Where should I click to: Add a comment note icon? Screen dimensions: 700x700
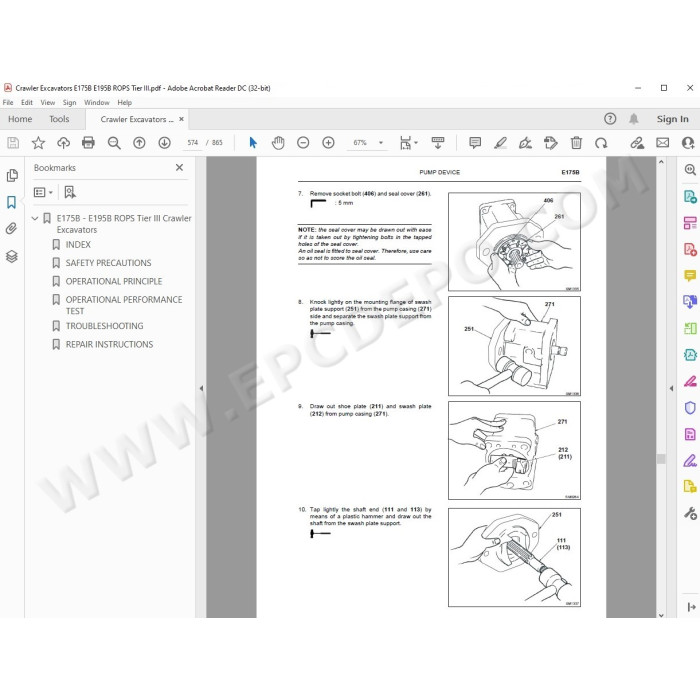click(x=475, y=143)
